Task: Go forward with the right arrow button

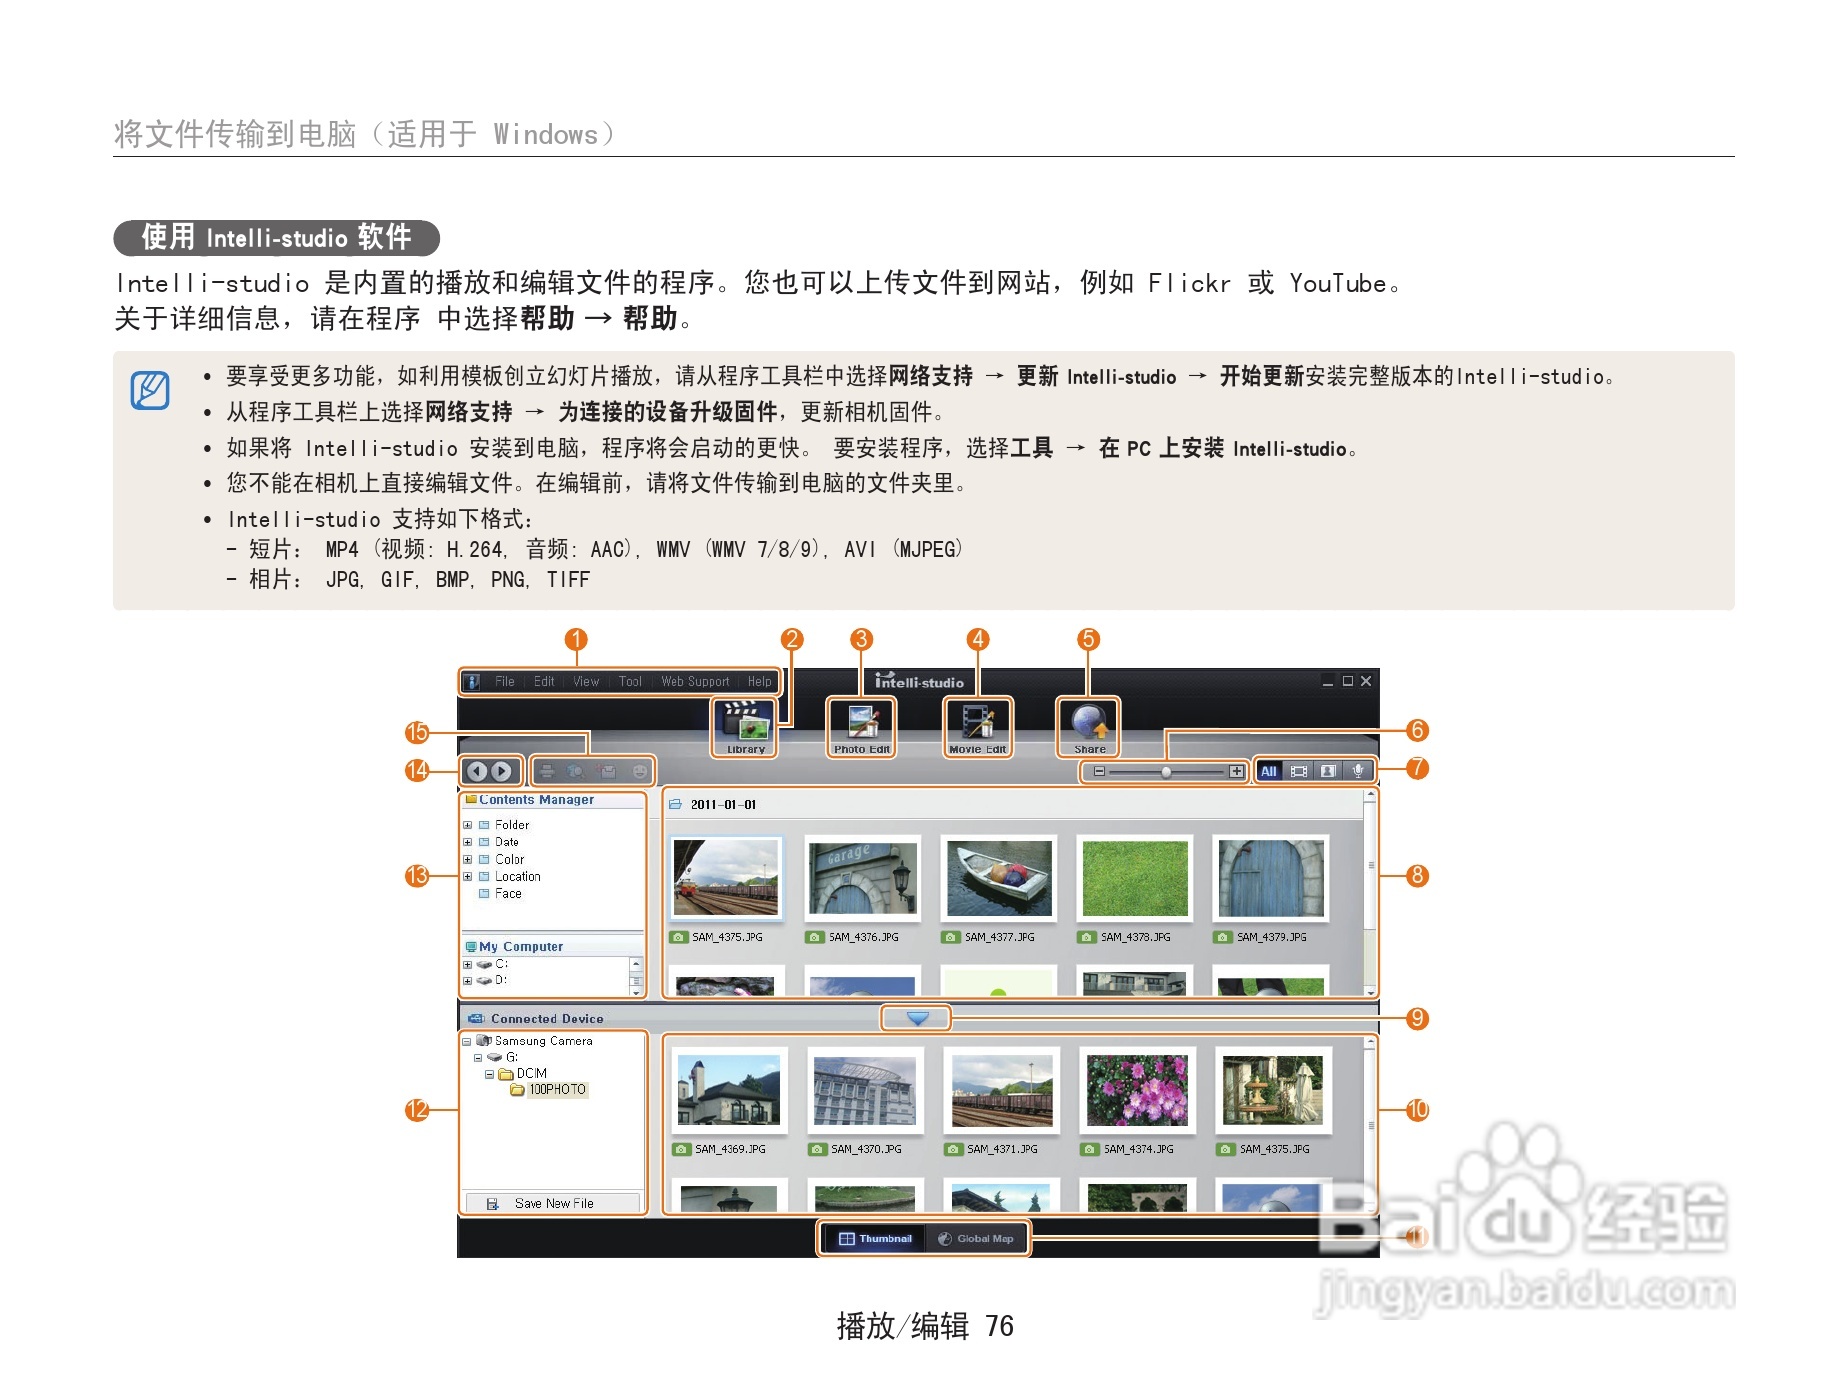Action: tap(502, 771)
